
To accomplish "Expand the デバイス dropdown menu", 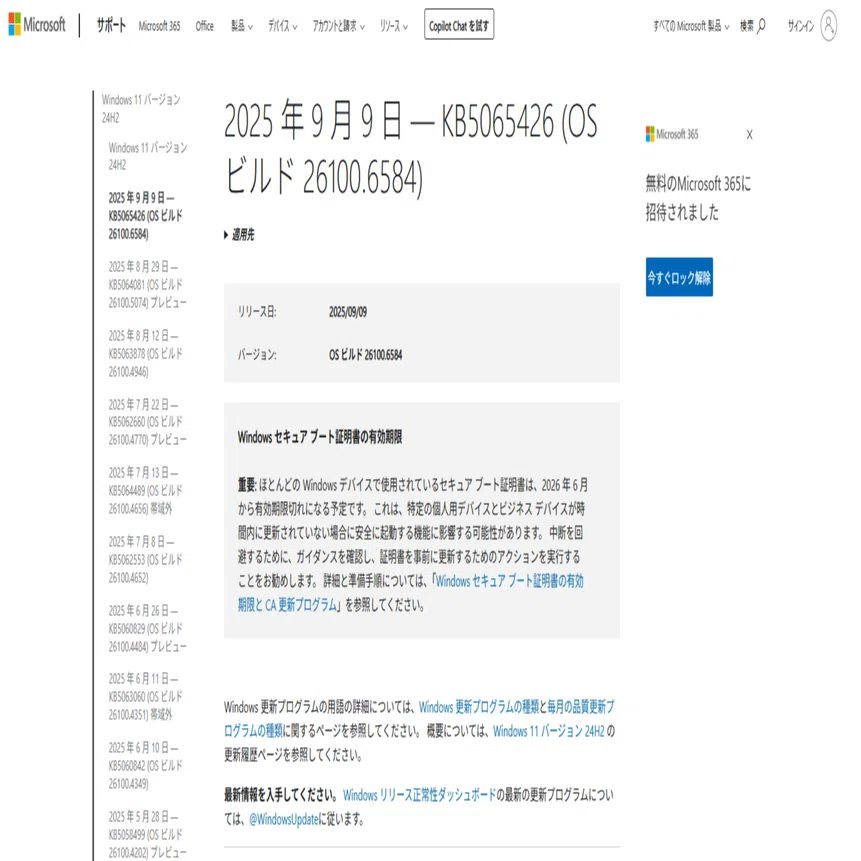I will click(283, 26).
